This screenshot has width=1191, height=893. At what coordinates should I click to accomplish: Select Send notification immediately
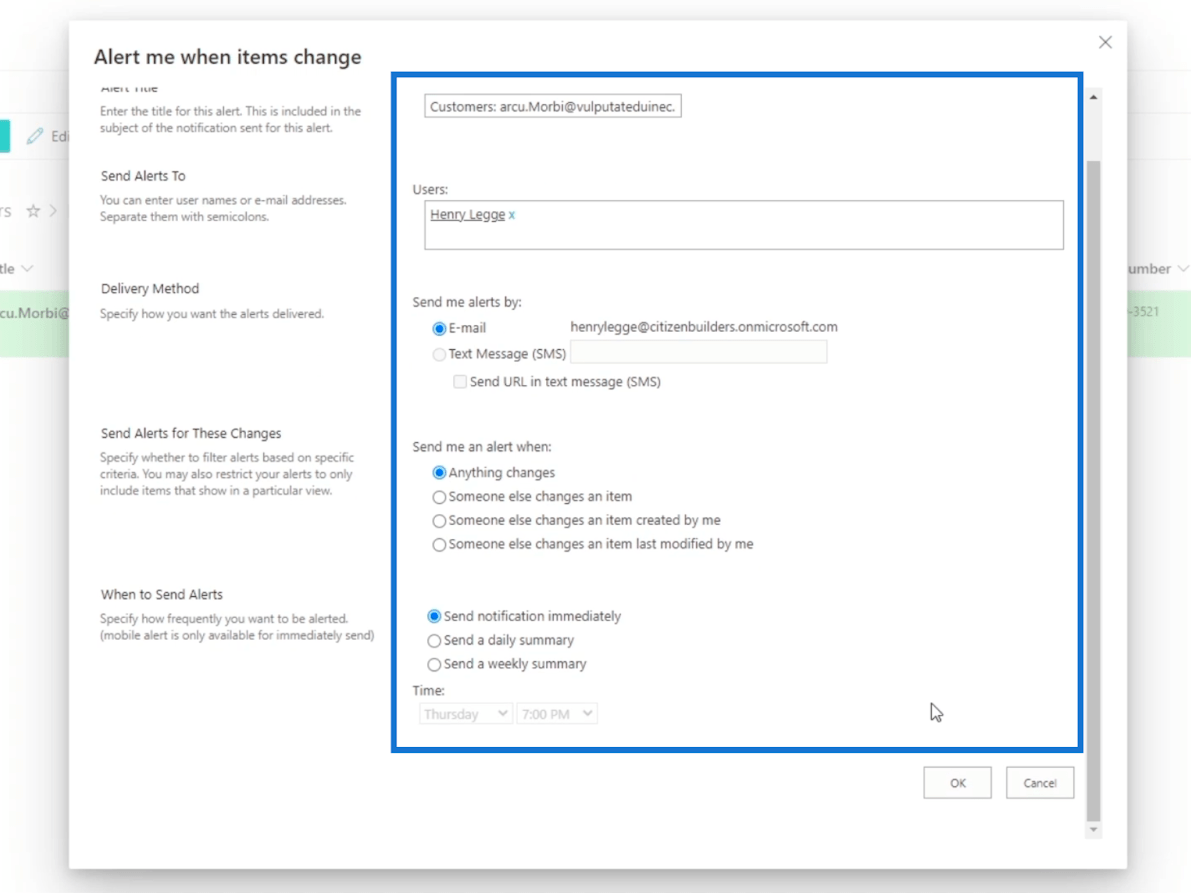tap(434, 617)
